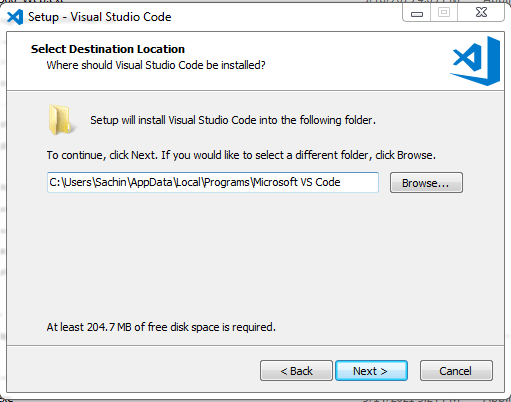Screen dimensions: 511x402
Task: Click the background window strip below the dialog
Action: pyautogui.click(x=255, y=400)
